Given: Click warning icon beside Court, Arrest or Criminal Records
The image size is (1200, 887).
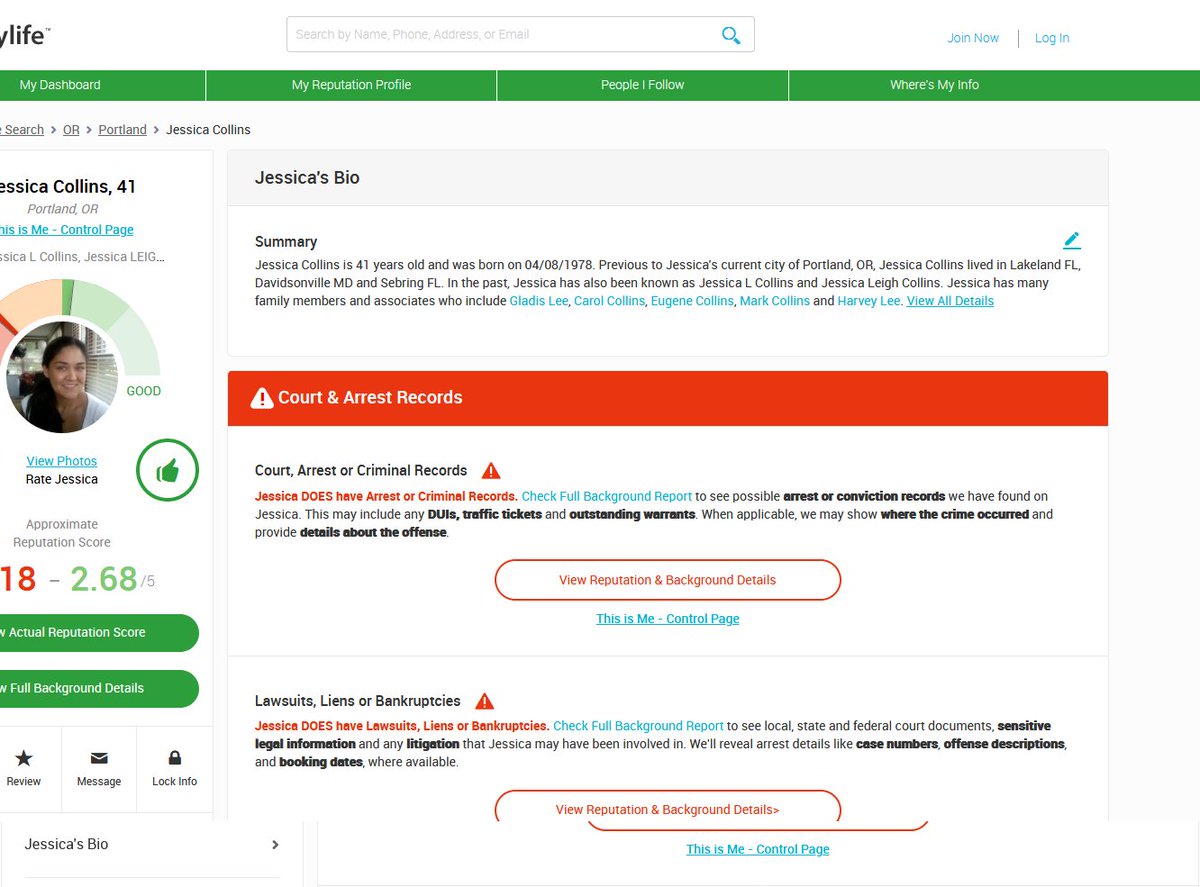Looking at the screenshot, I should pos(491,470).
